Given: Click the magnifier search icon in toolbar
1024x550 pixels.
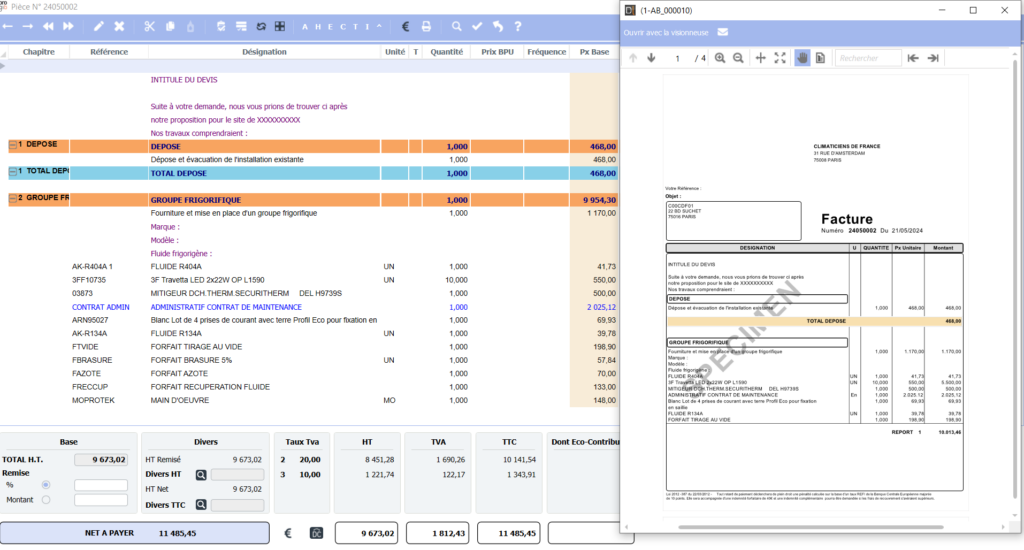Looking at the screenshot, I should click(x=457, y=26).
